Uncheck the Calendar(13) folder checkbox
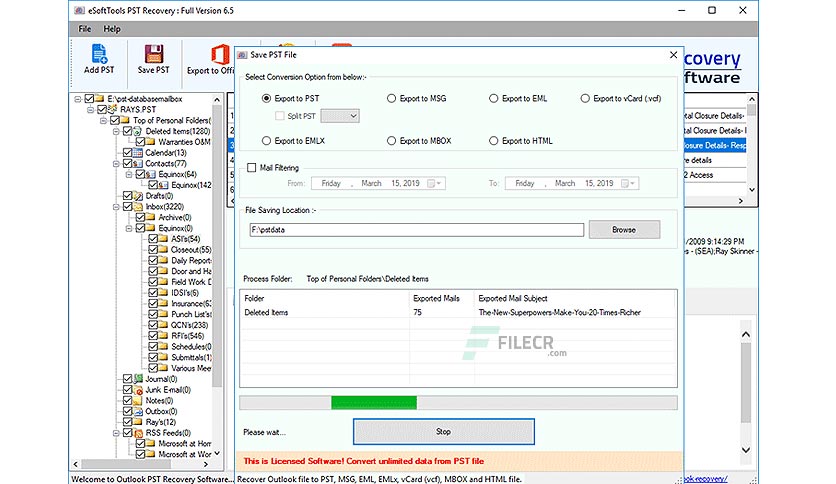The height and width of the screenshot is (484, 836). coord(127,152)
